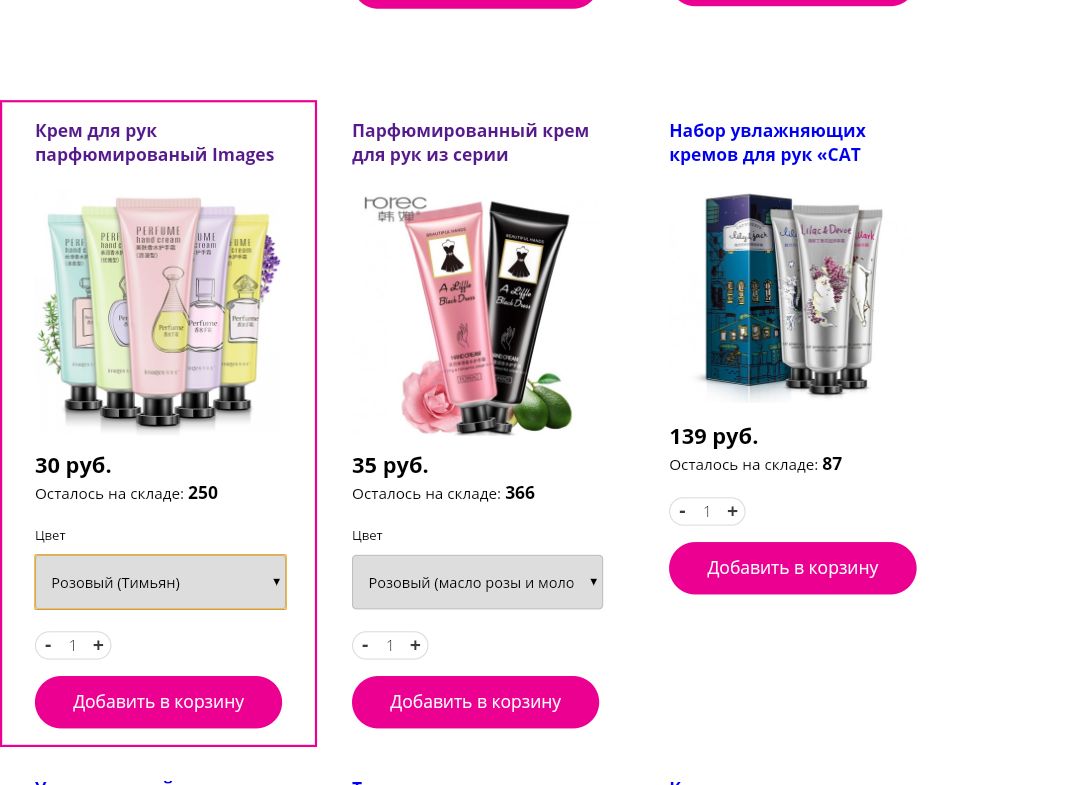Click quantity field of Images hand cream

click(x=73, y=645)
